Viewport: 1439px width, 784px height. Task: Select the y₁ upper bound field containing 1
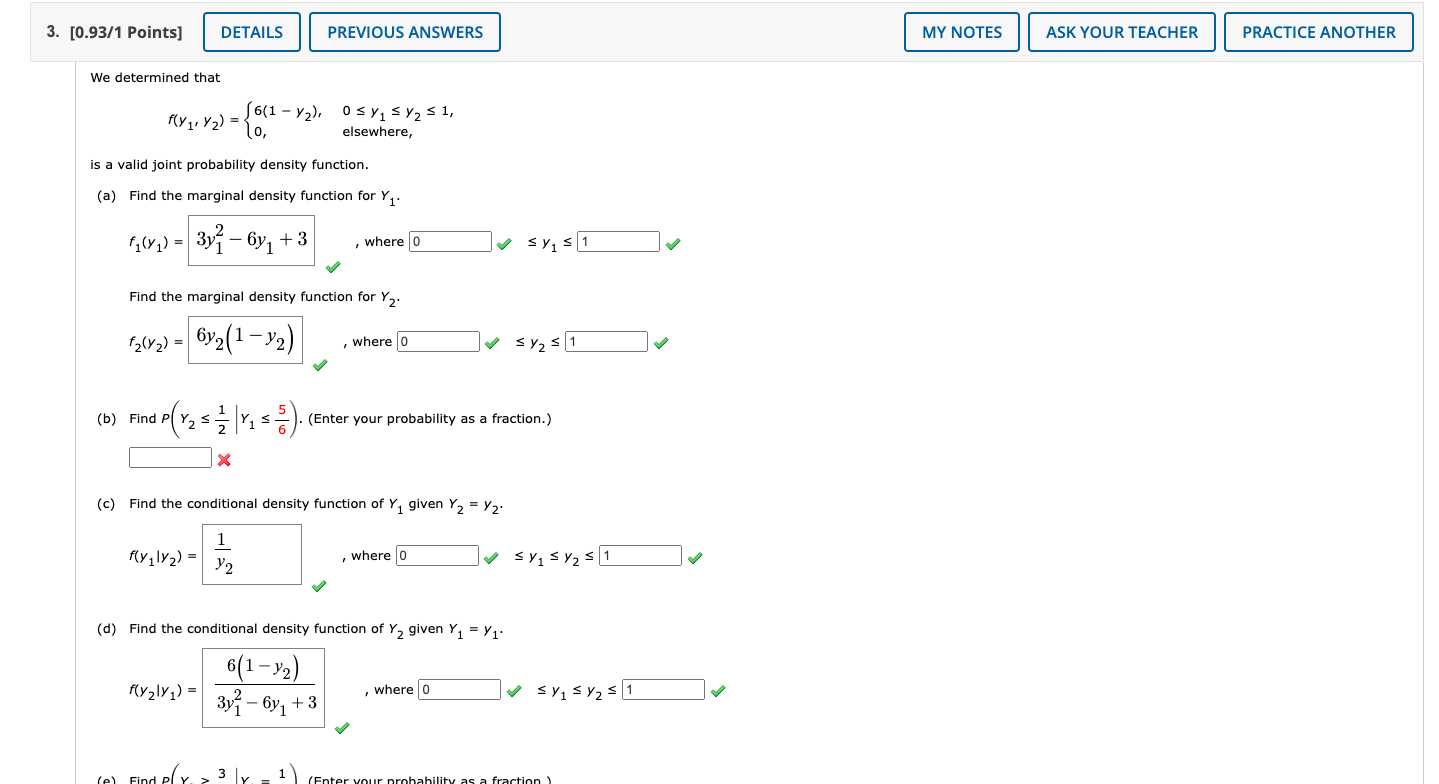[619, 241]
